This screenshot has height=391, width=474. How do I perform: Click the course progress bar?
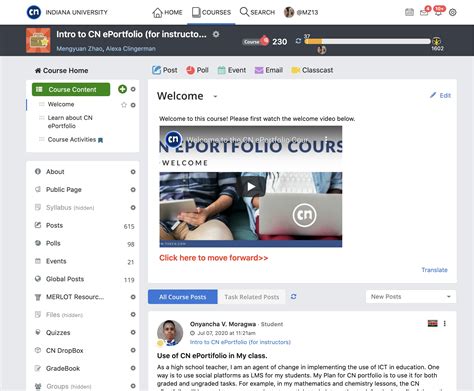point(368,42)
